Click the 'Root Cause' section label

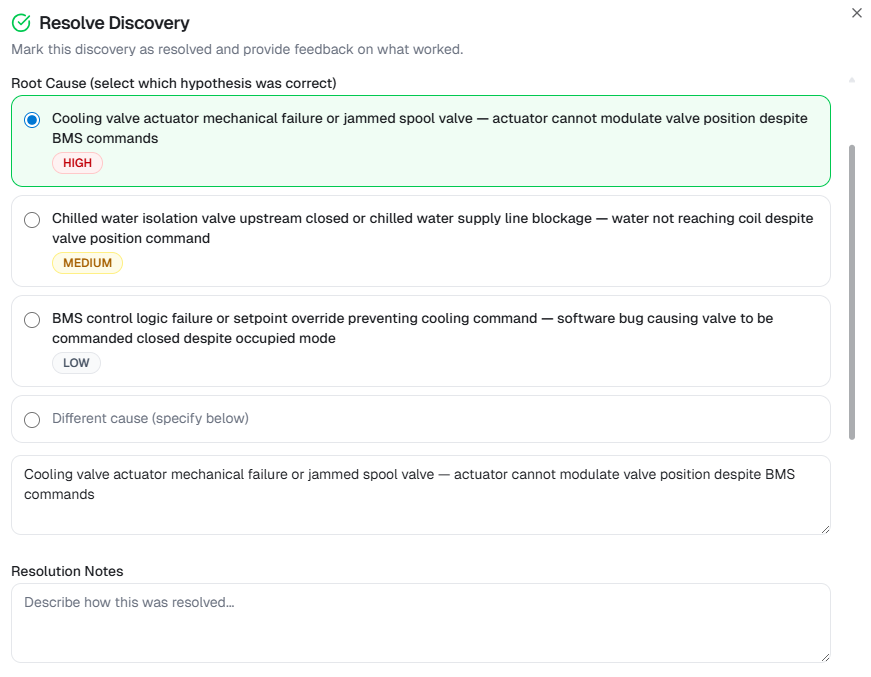[173, 83]
